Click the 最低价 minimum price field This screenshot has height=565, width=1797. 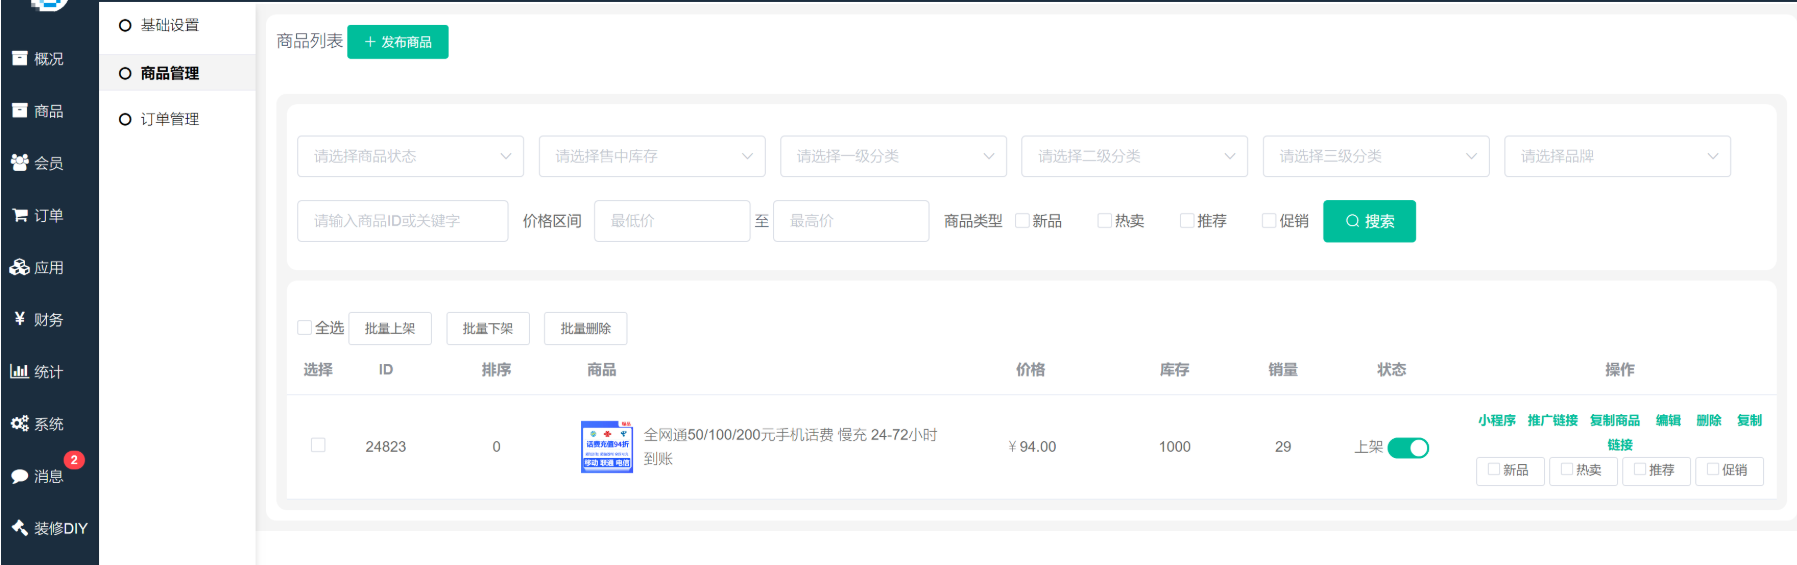click(x=672, y=221)
